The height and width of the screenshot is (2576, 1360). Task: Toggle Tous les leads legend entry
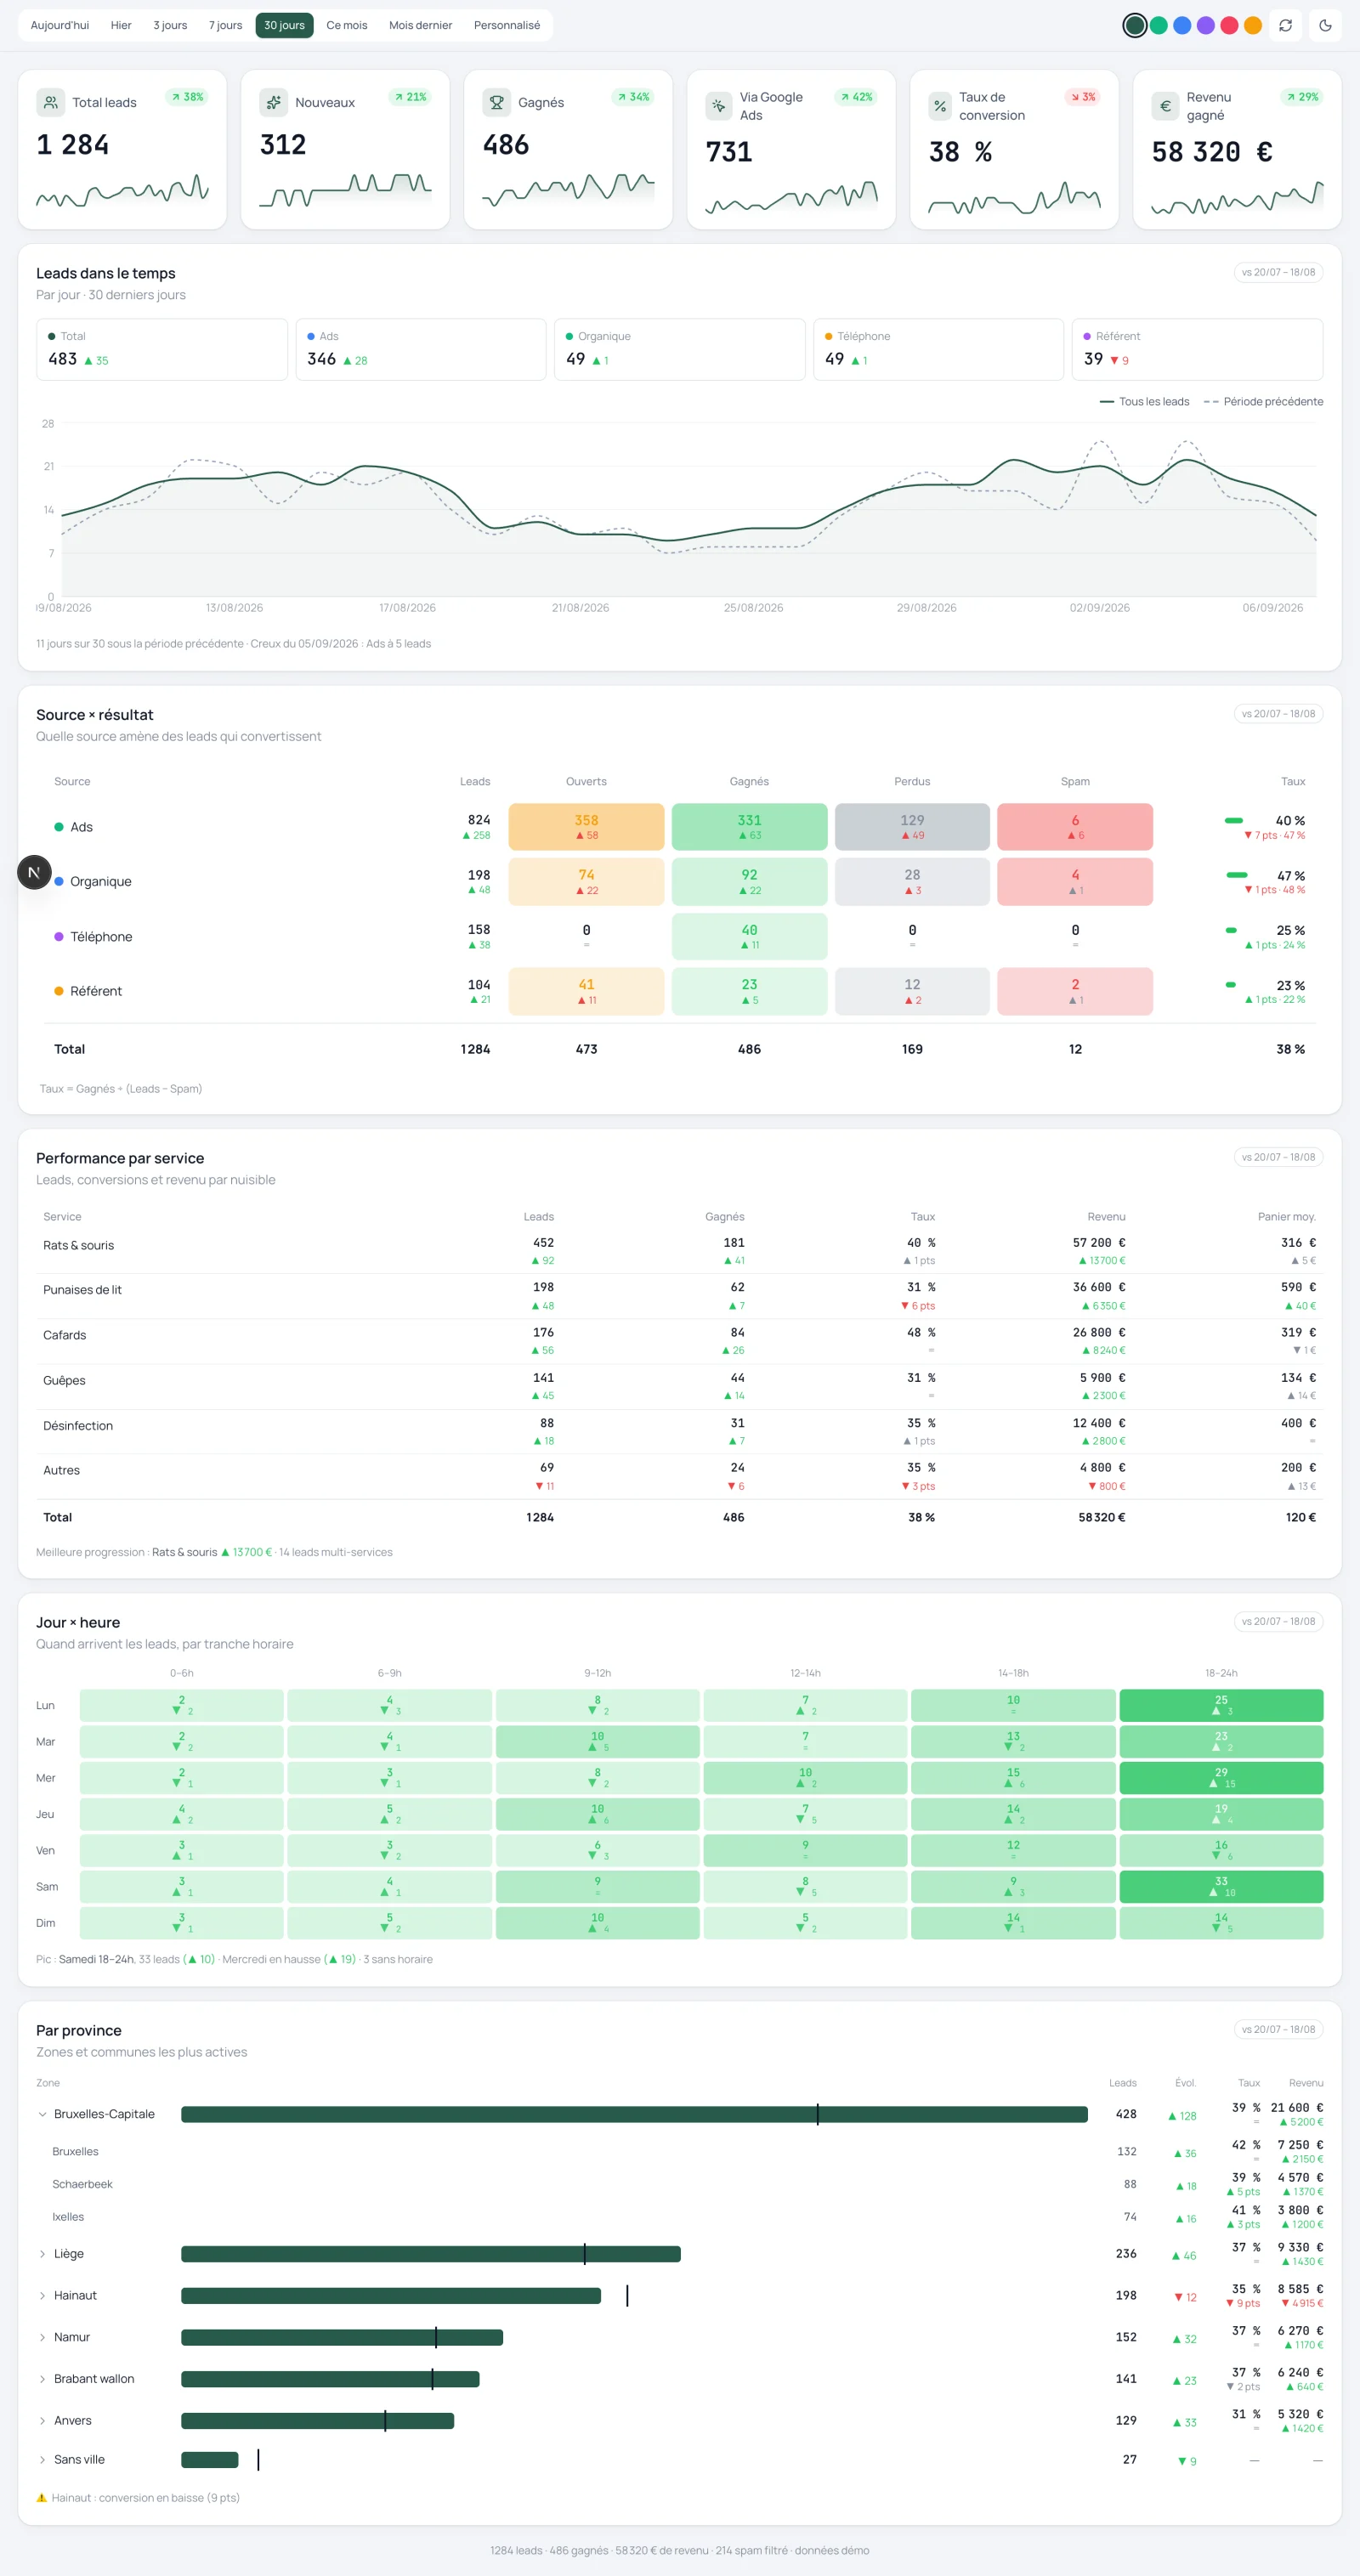(x=1144, y=402)
